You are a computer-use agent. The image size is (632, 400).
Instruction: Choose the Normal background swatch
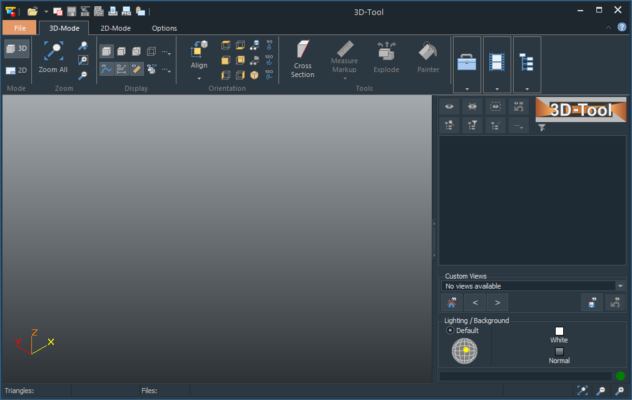[559, 352]
